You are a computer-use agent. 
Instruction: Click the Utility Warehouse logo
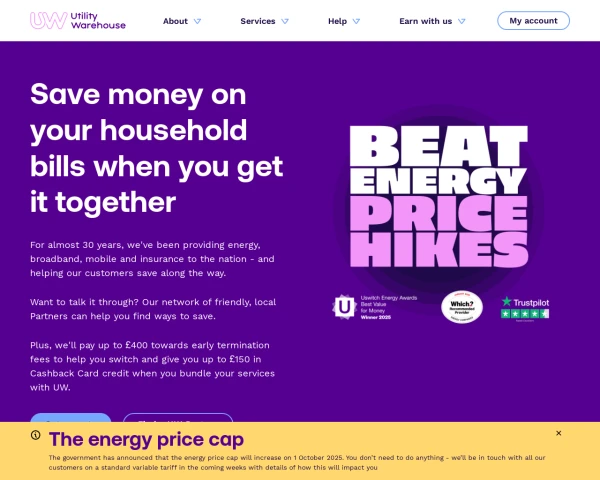(x=78, y=20)
